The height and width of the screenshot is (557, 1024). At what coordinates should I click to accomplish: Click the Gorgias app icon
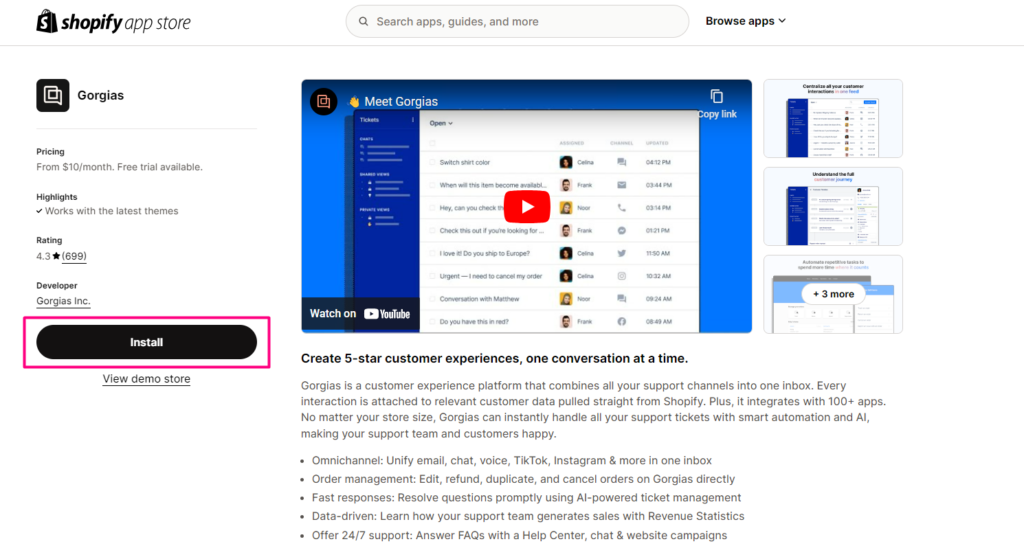click(53, 95)
